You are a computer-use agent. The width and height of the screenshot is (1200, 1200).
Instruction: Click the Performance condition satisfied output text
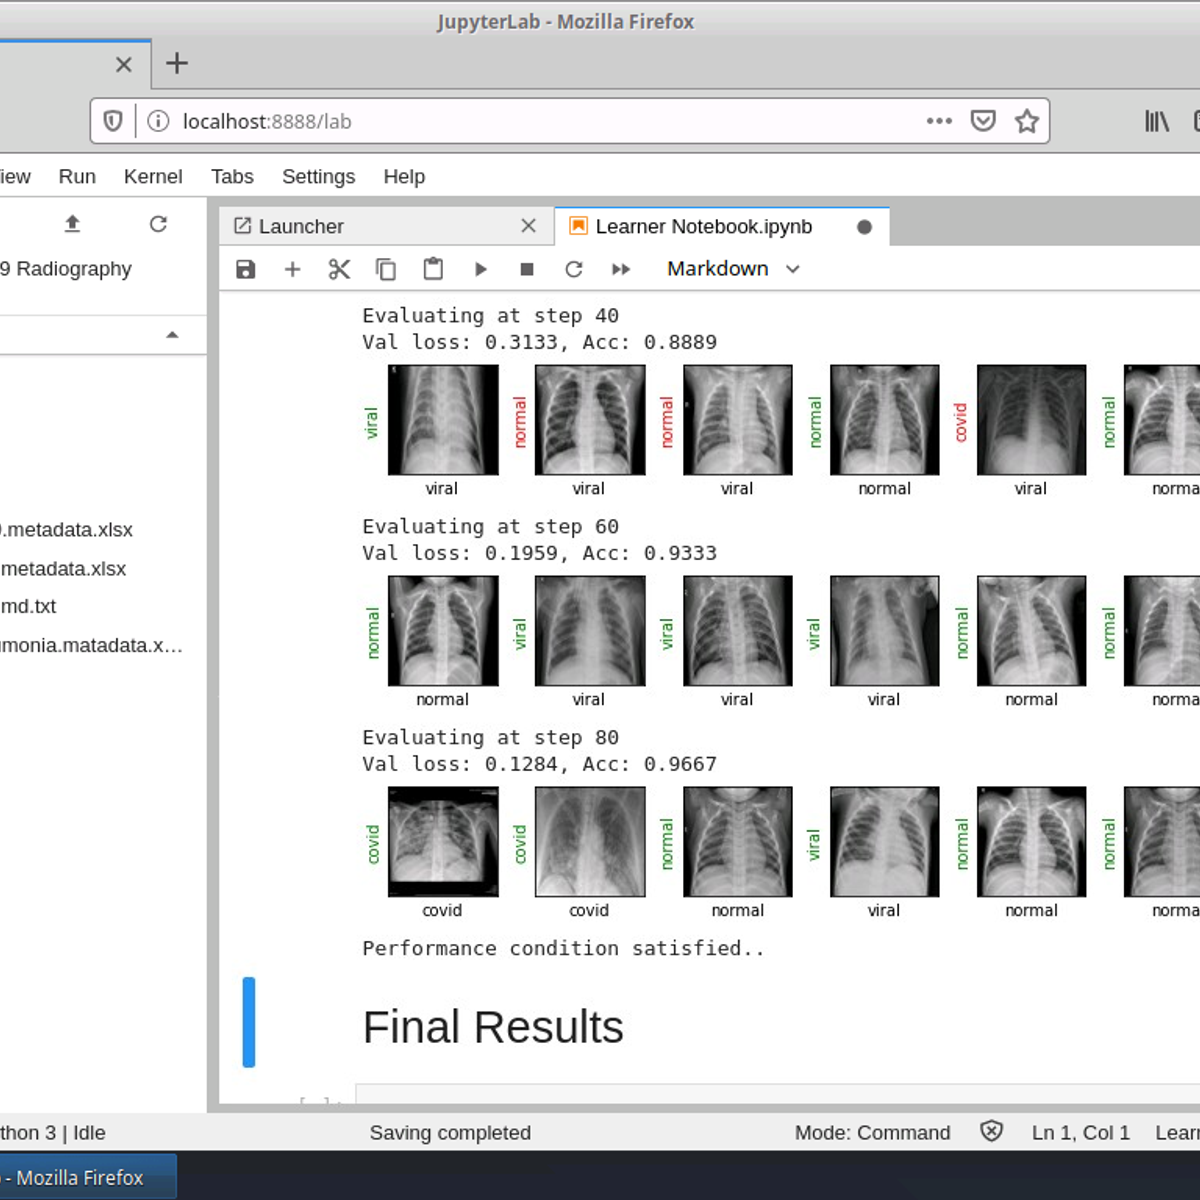tap(564, 948)
